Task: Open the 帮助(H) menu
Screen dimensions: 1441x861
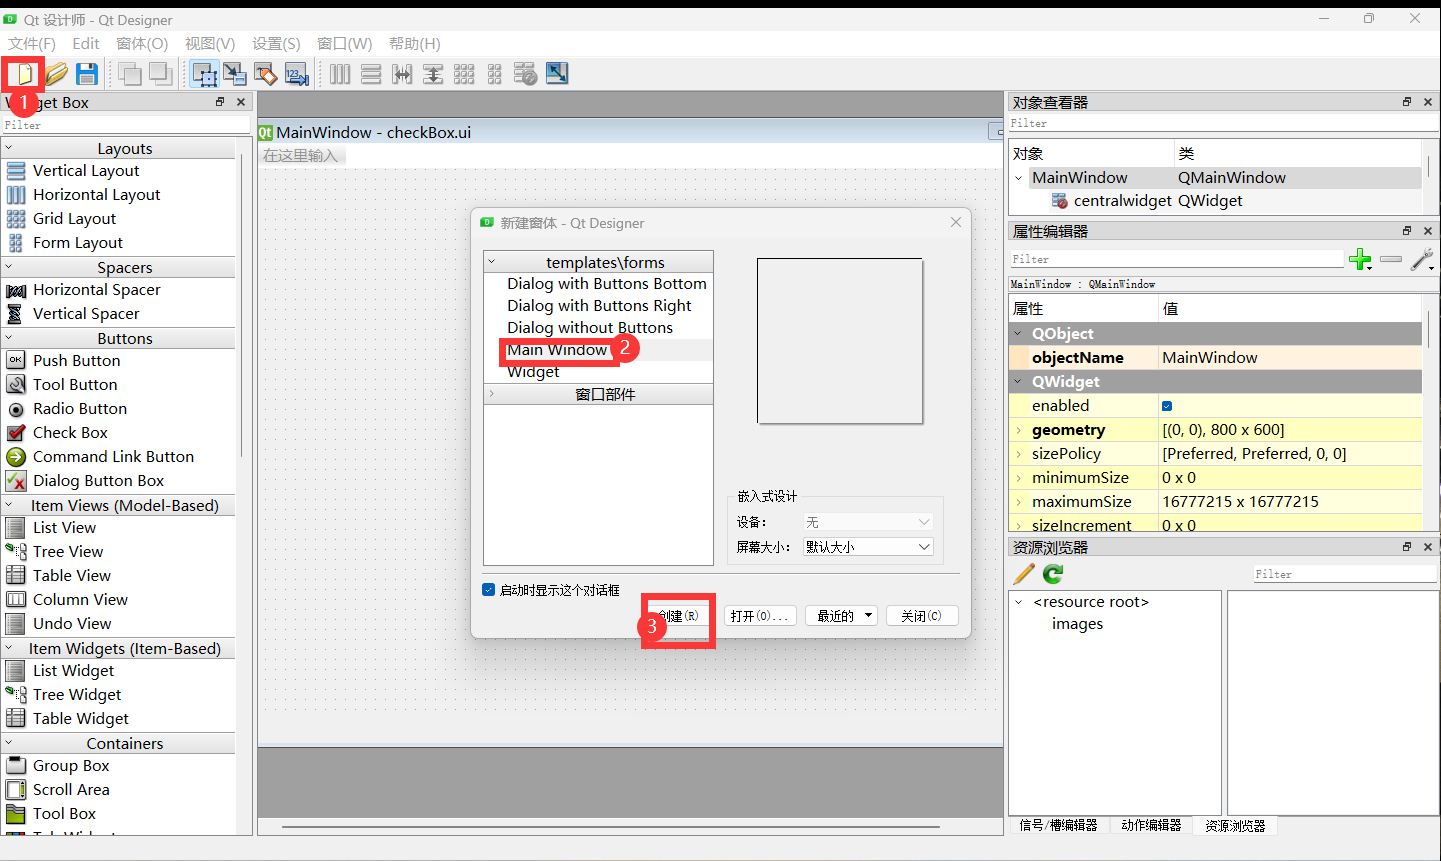Action: pyautogui.click(x=415, y=44)
